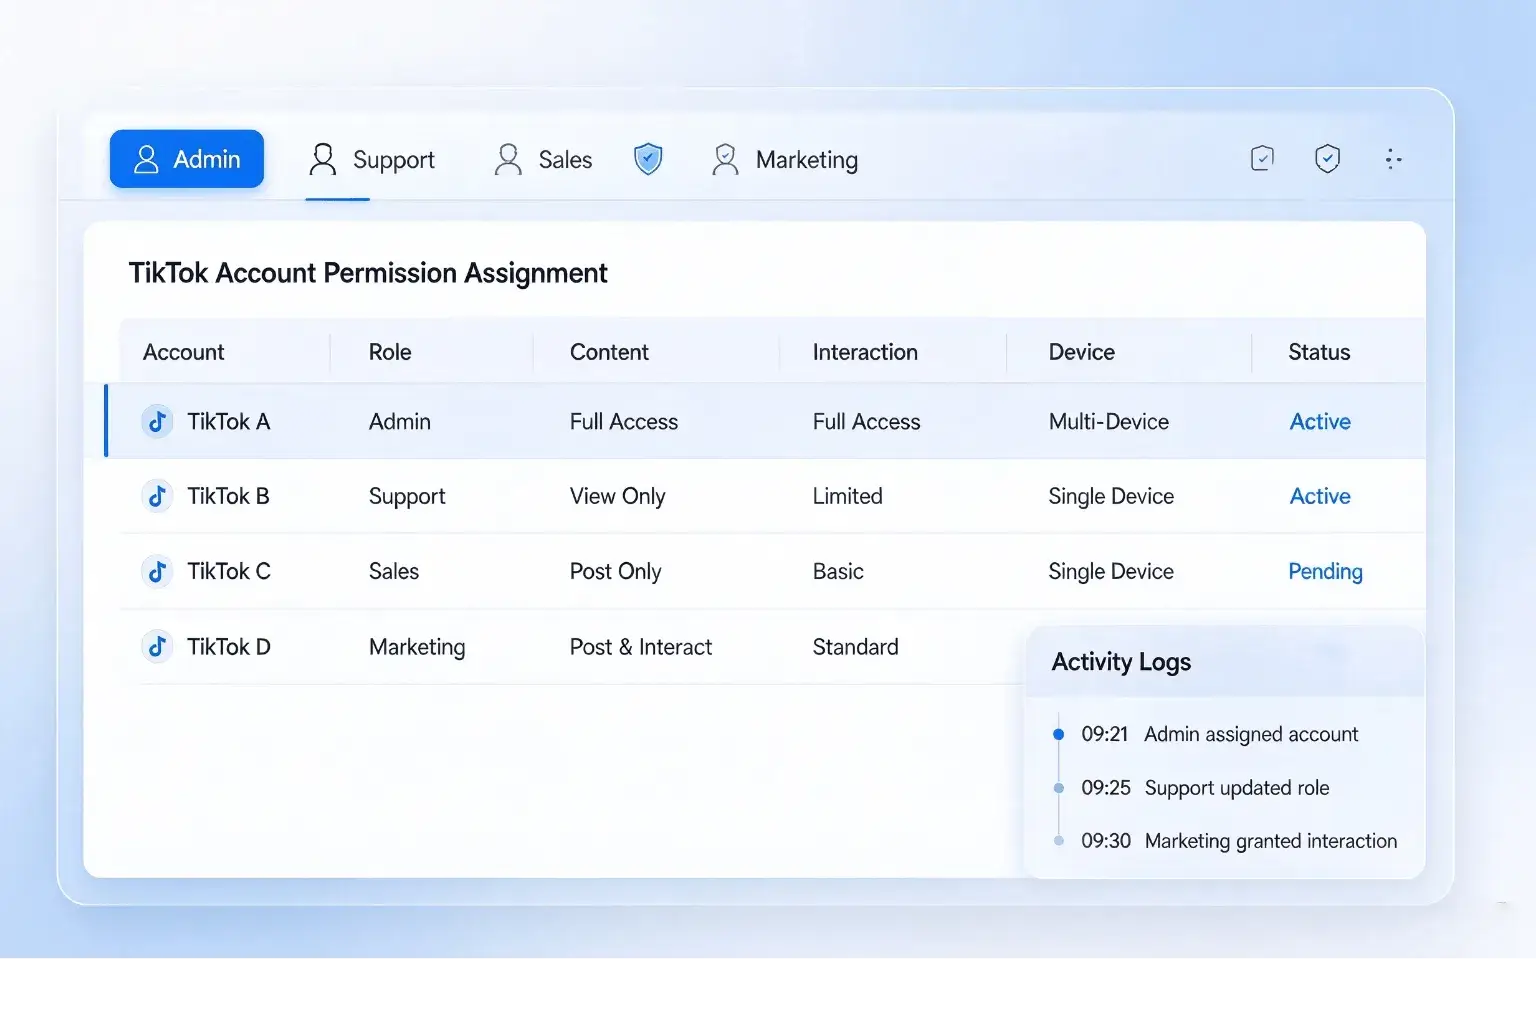Open the TikTok A account icon
1536x1024 pixels.
(157, 421)
